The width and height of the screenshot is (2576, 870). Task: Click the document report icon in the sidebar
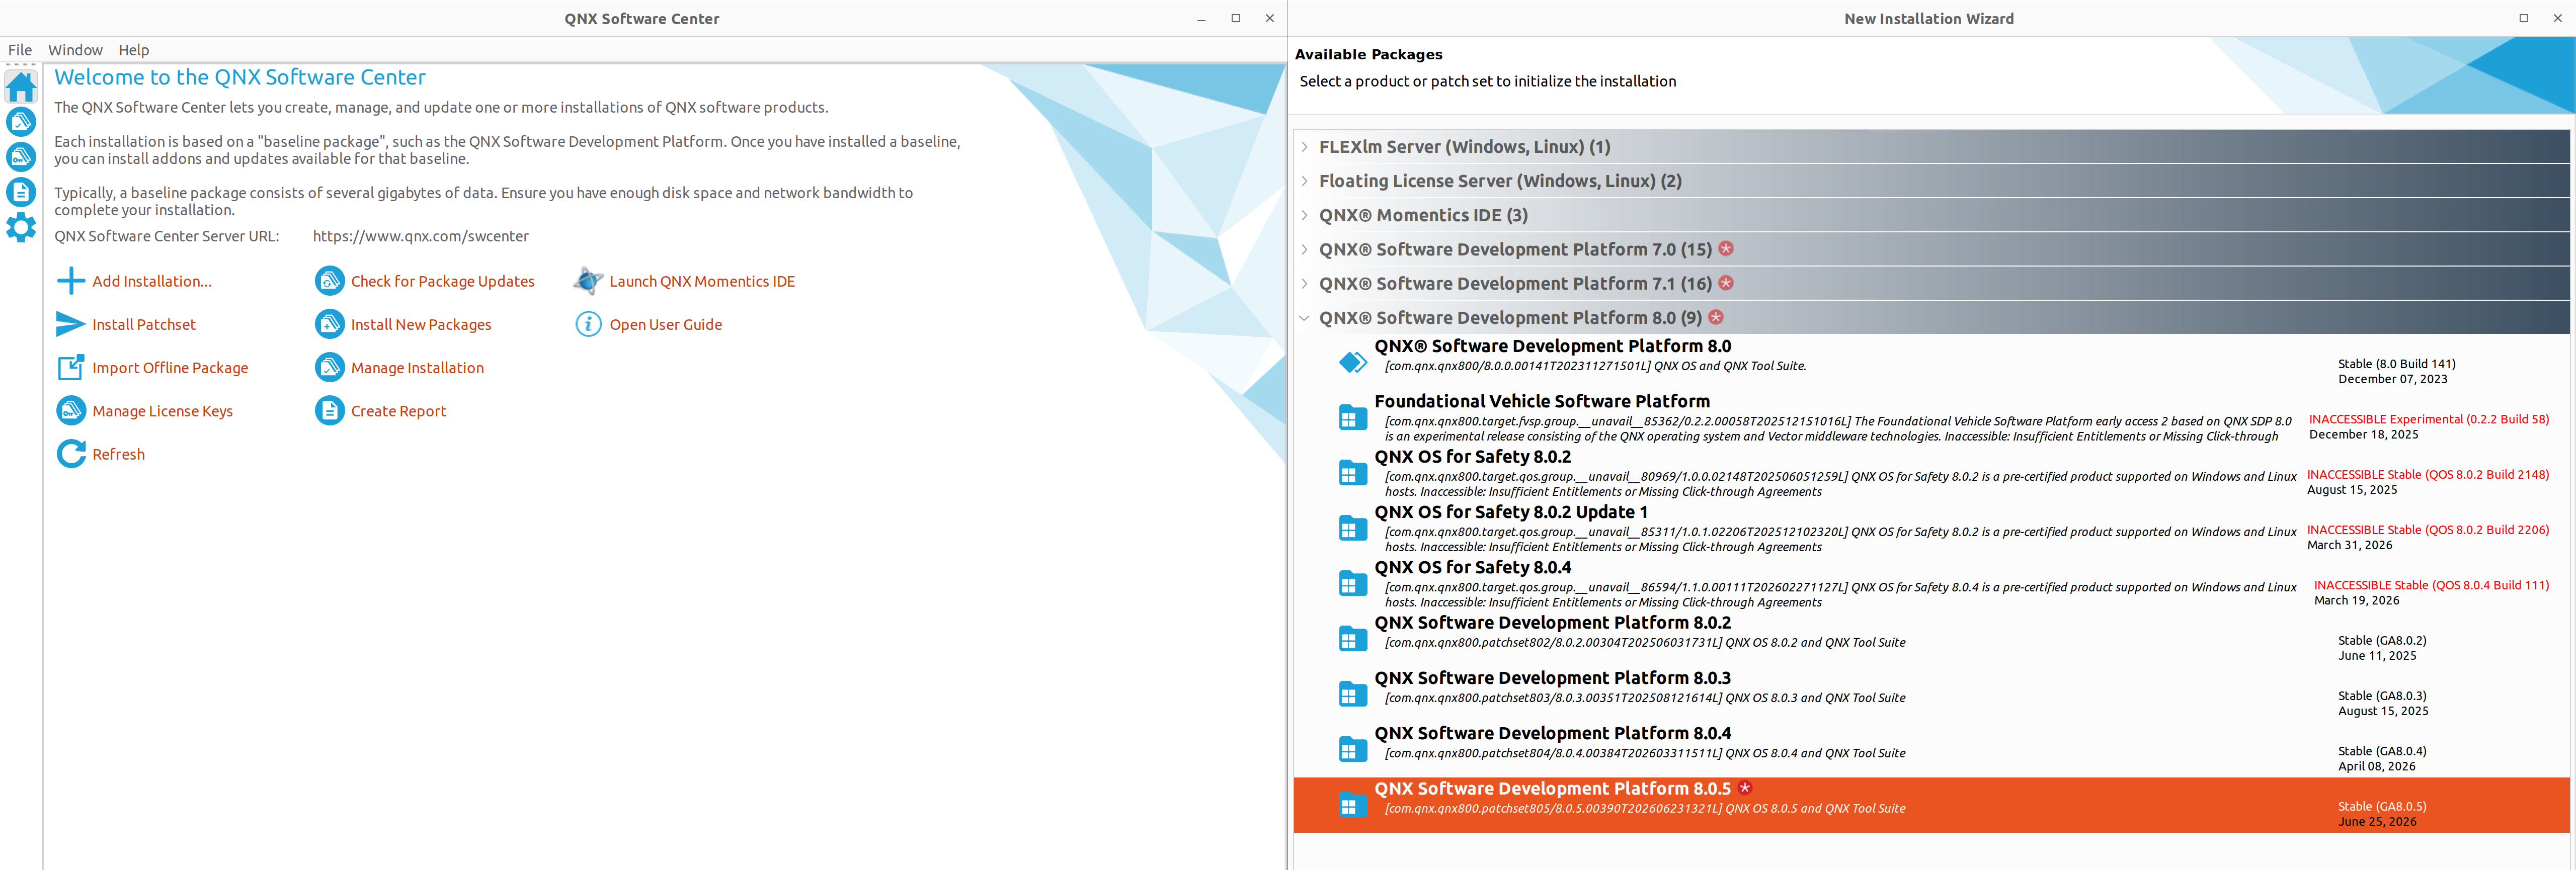tap(21, 191)
